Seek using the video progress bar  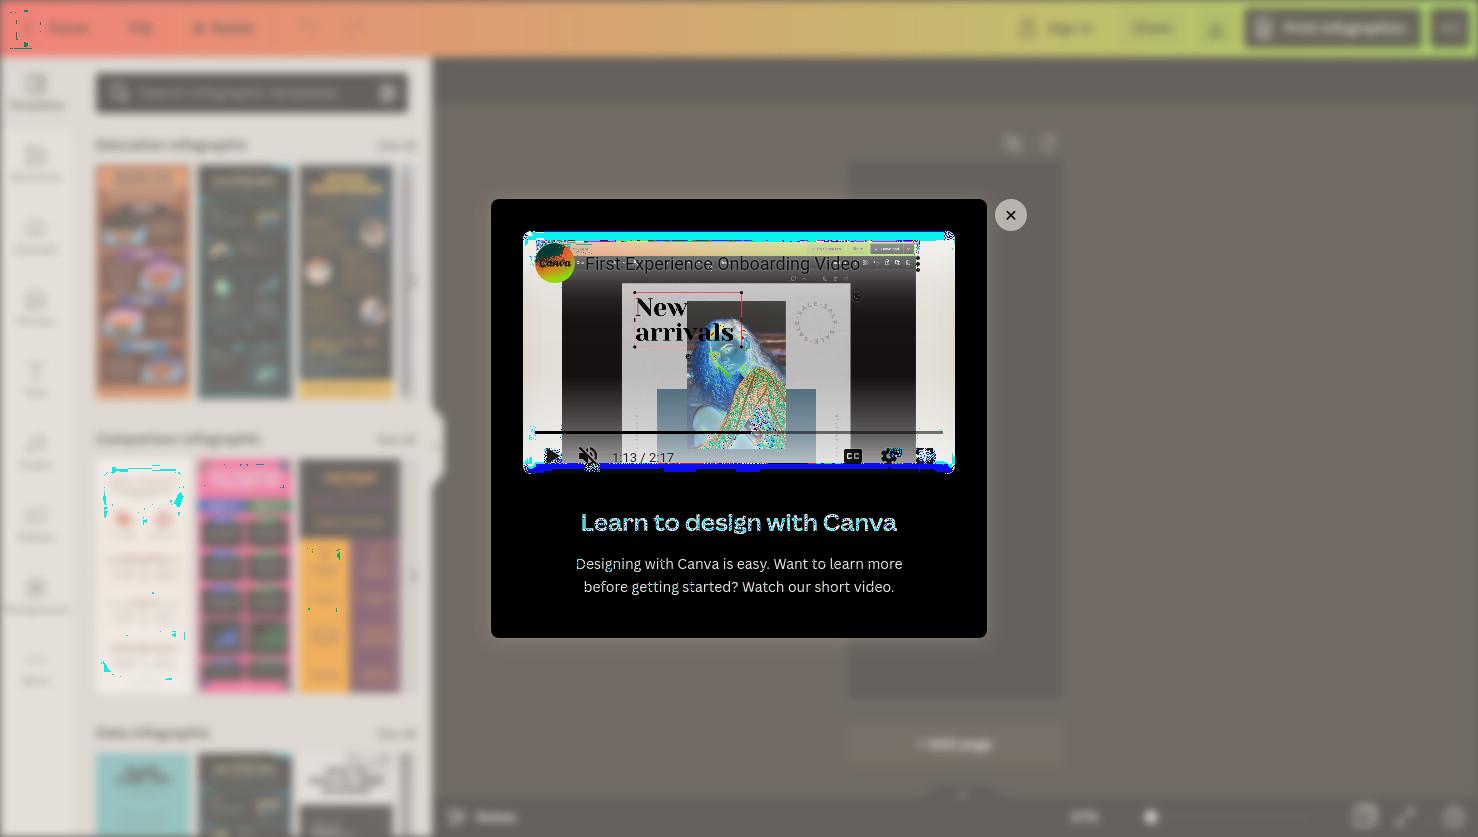(739, 432)
